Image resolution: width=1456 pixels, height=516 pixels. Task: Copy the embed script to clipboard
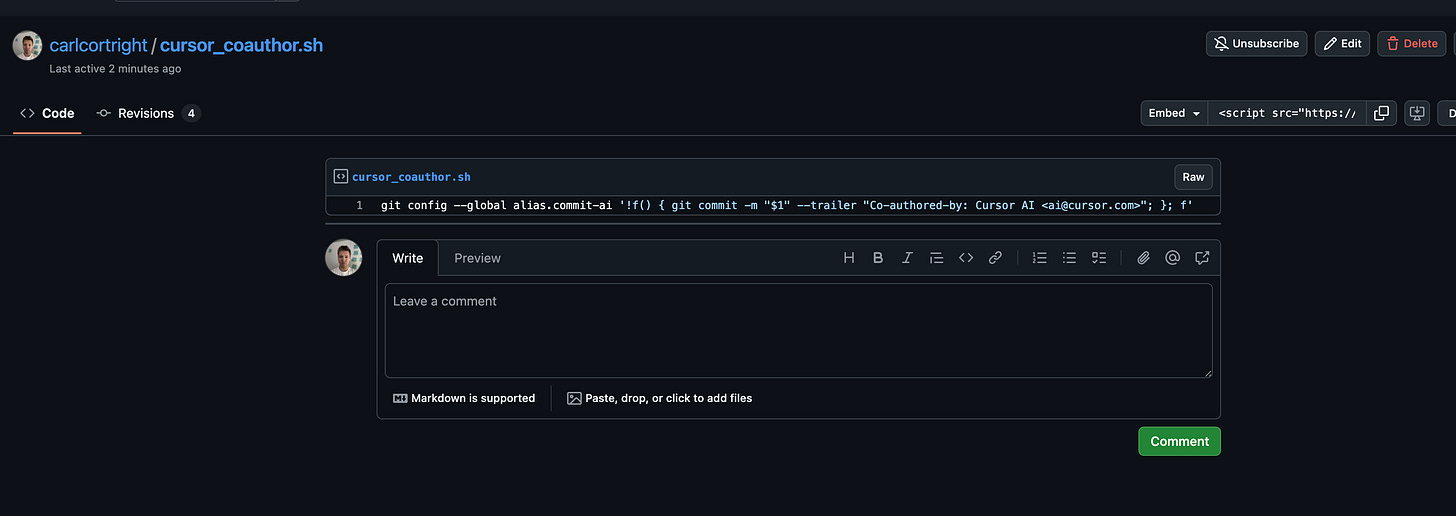(1381, 113)
